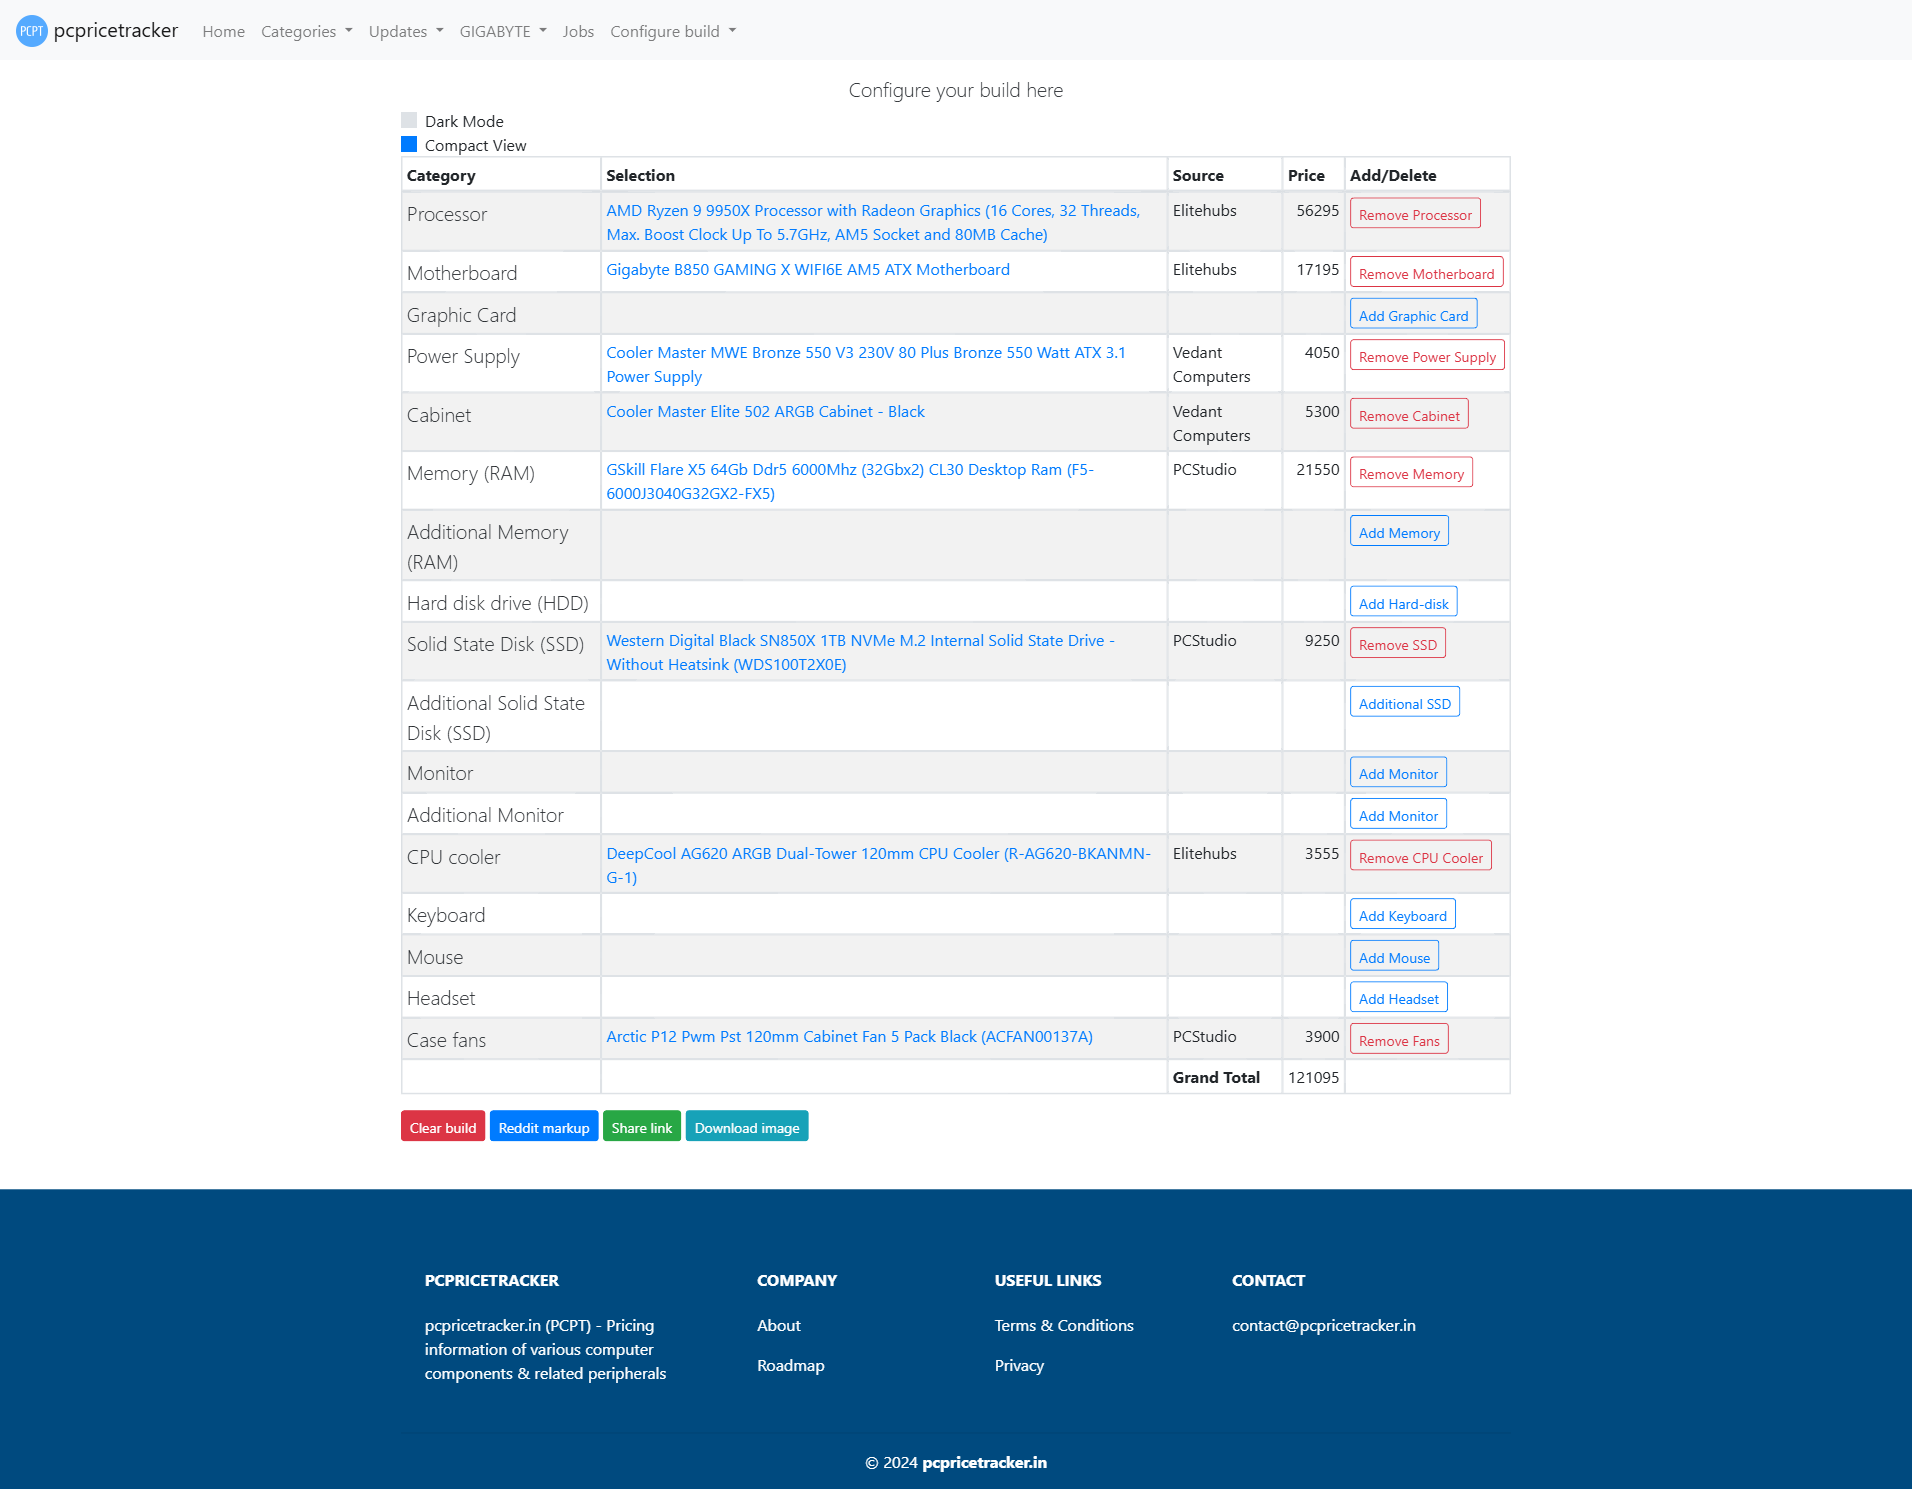Add a Mouse
Screen dimensions: 1912x1489
click(1394, 957)
